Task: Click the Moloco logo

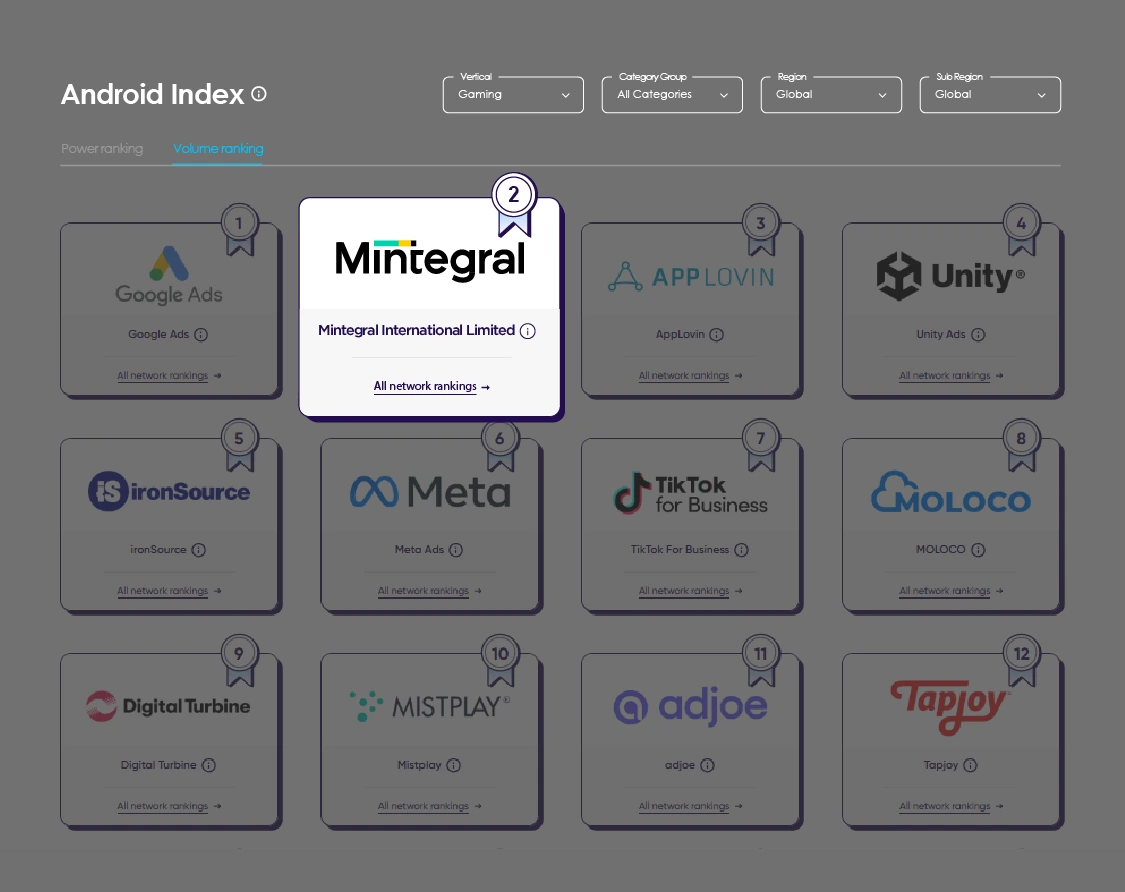Action: [951, 492]
